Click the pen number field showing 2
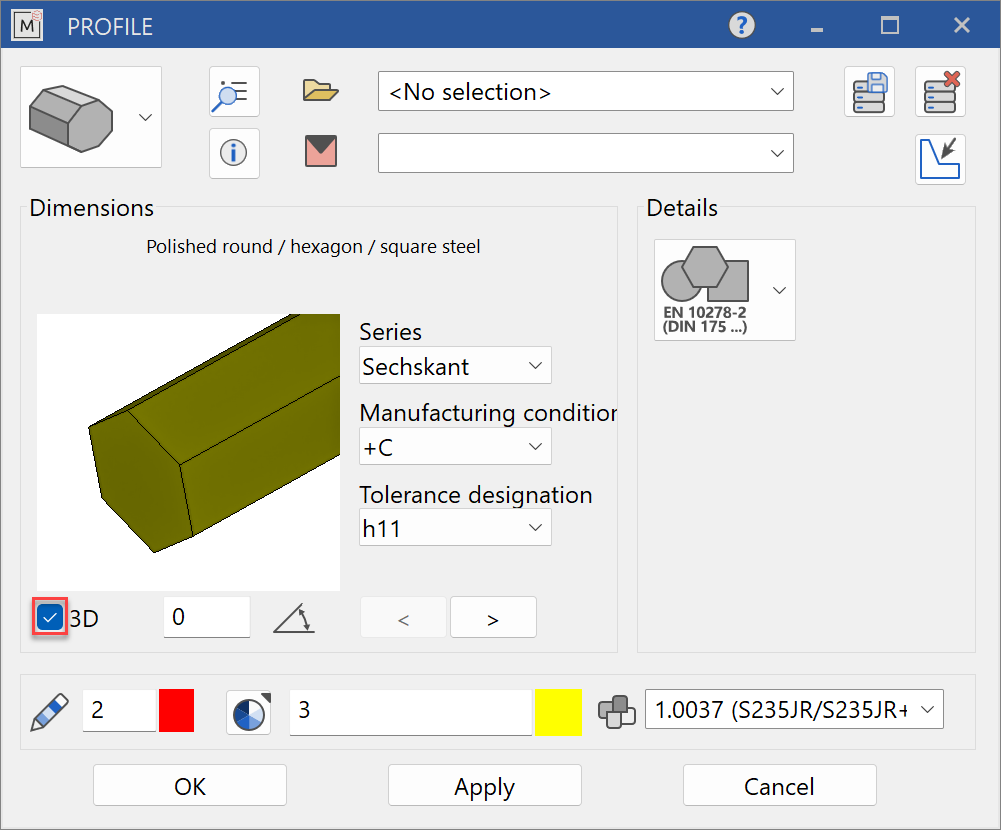The image size is (1001, 830). pyautogui.click(x=119, y=710)
